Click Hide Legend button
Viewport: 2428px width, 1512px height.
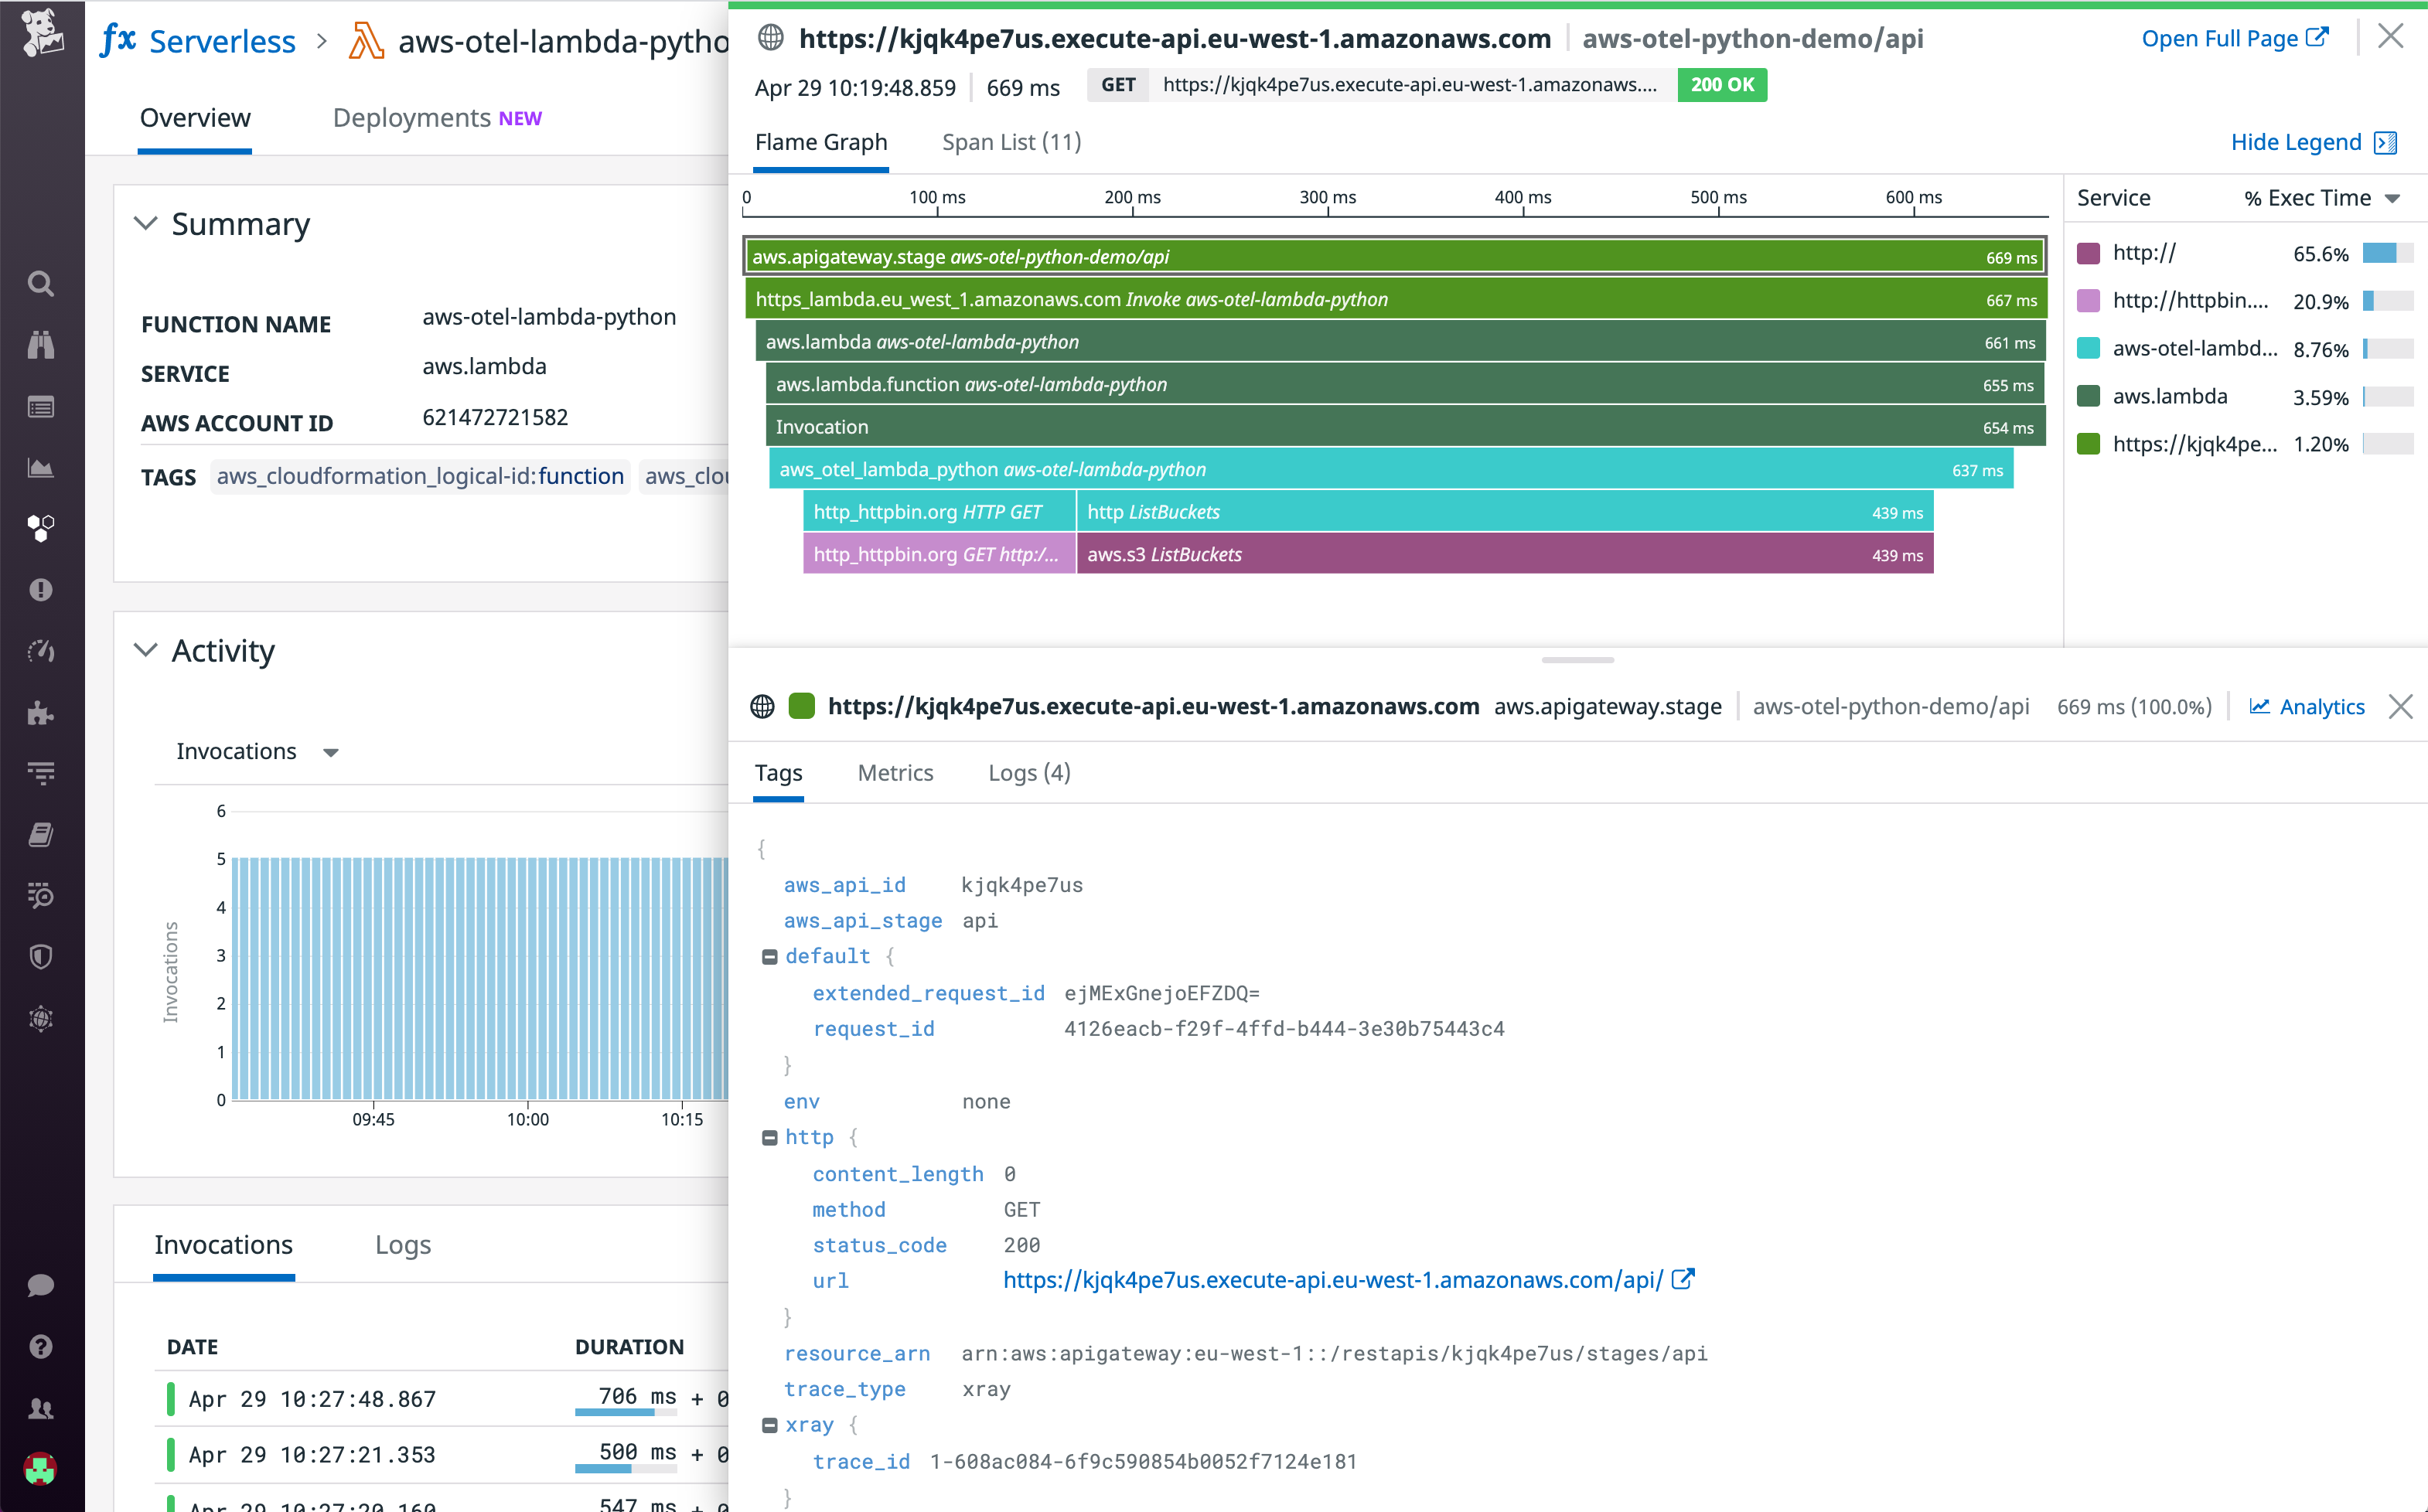[2314, 142]
